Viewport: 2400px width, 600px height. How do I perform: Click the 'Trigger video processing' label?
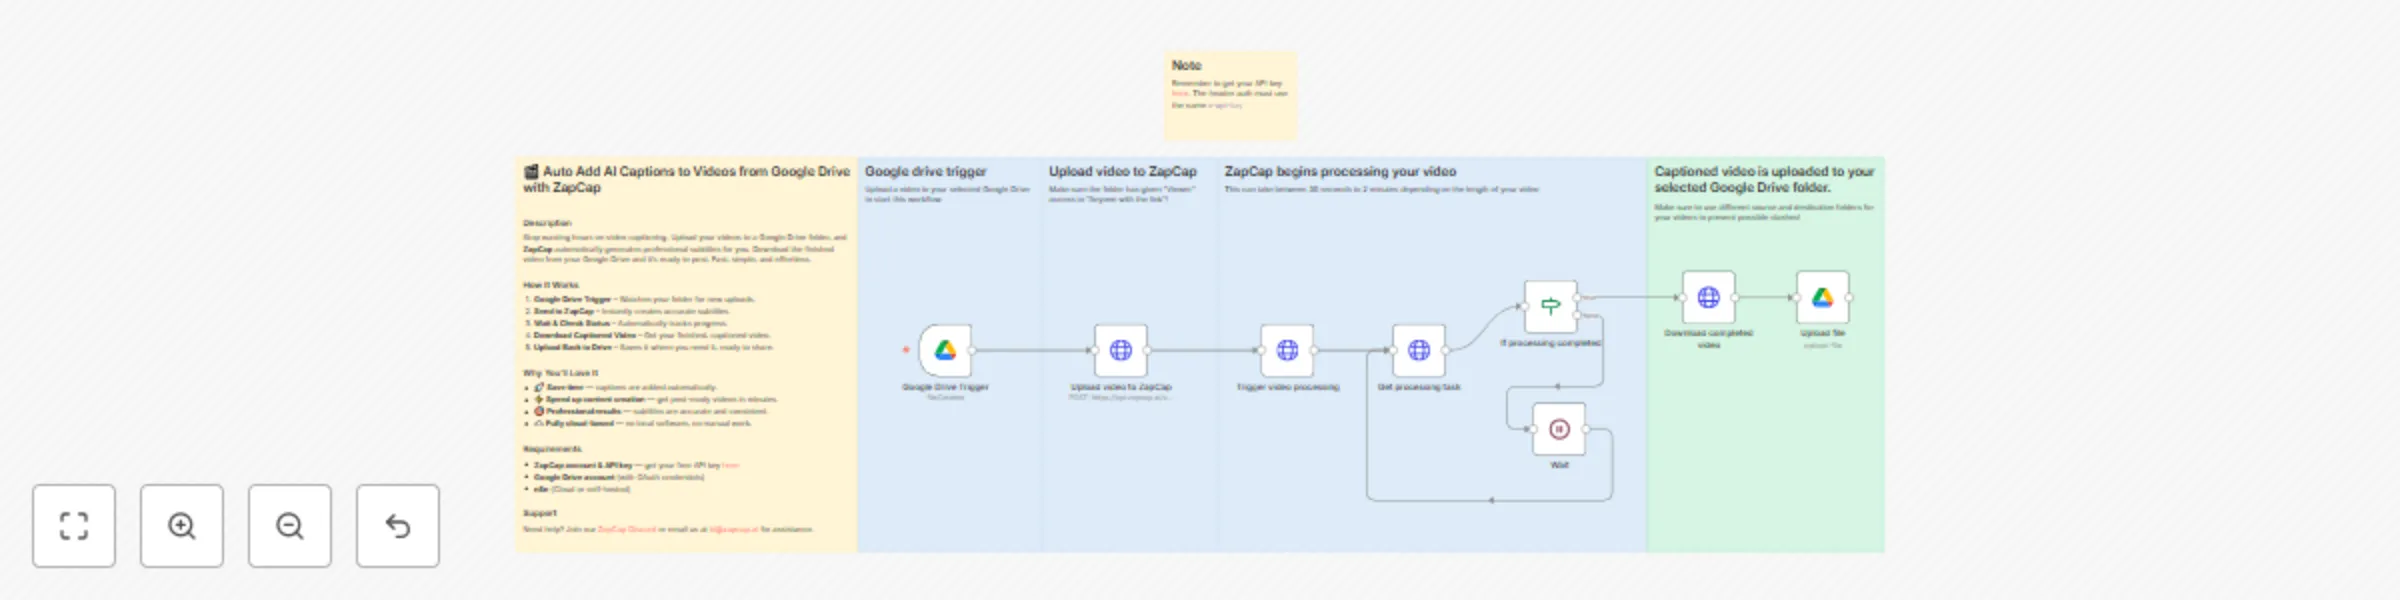pos(1287,387)
